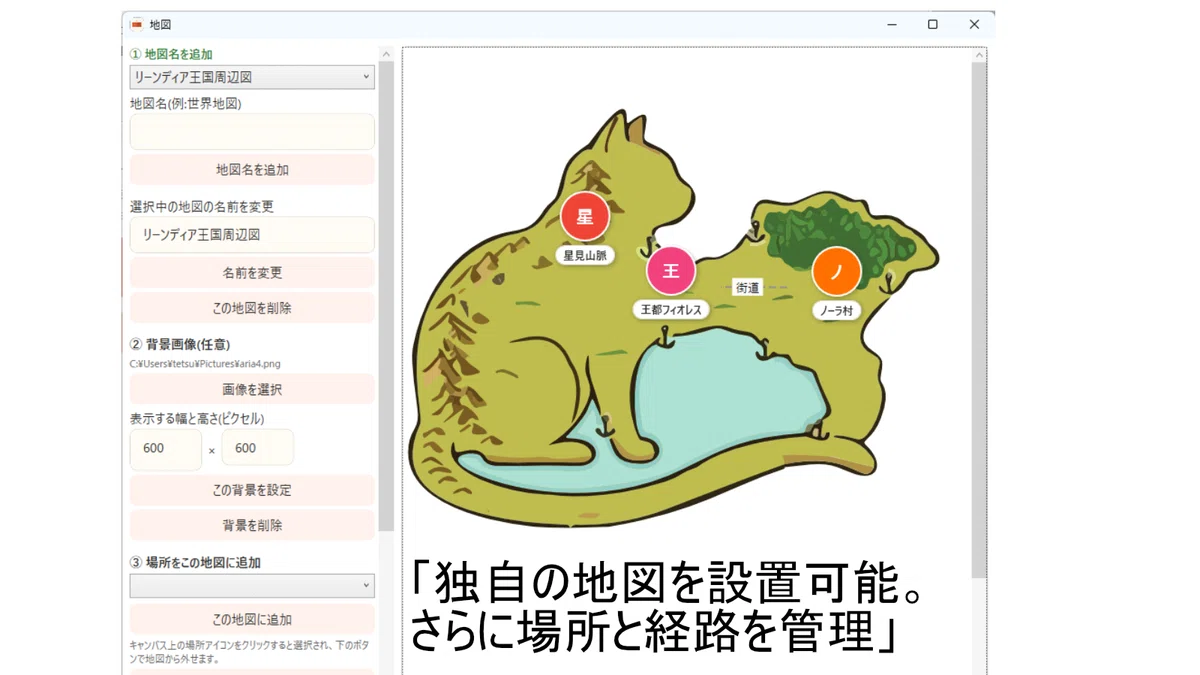Image resolution: width=1200 pixels, height=675 pixels.
Task: Click the red 星 place marker
Action: (585, 217)
